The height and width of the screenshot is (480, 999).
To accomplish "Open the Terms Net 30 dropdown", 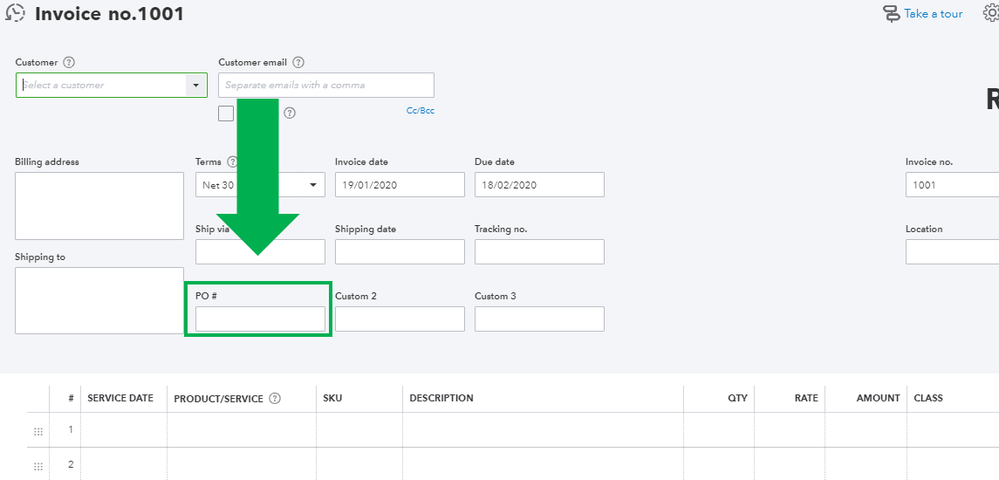I will (314, 185).
